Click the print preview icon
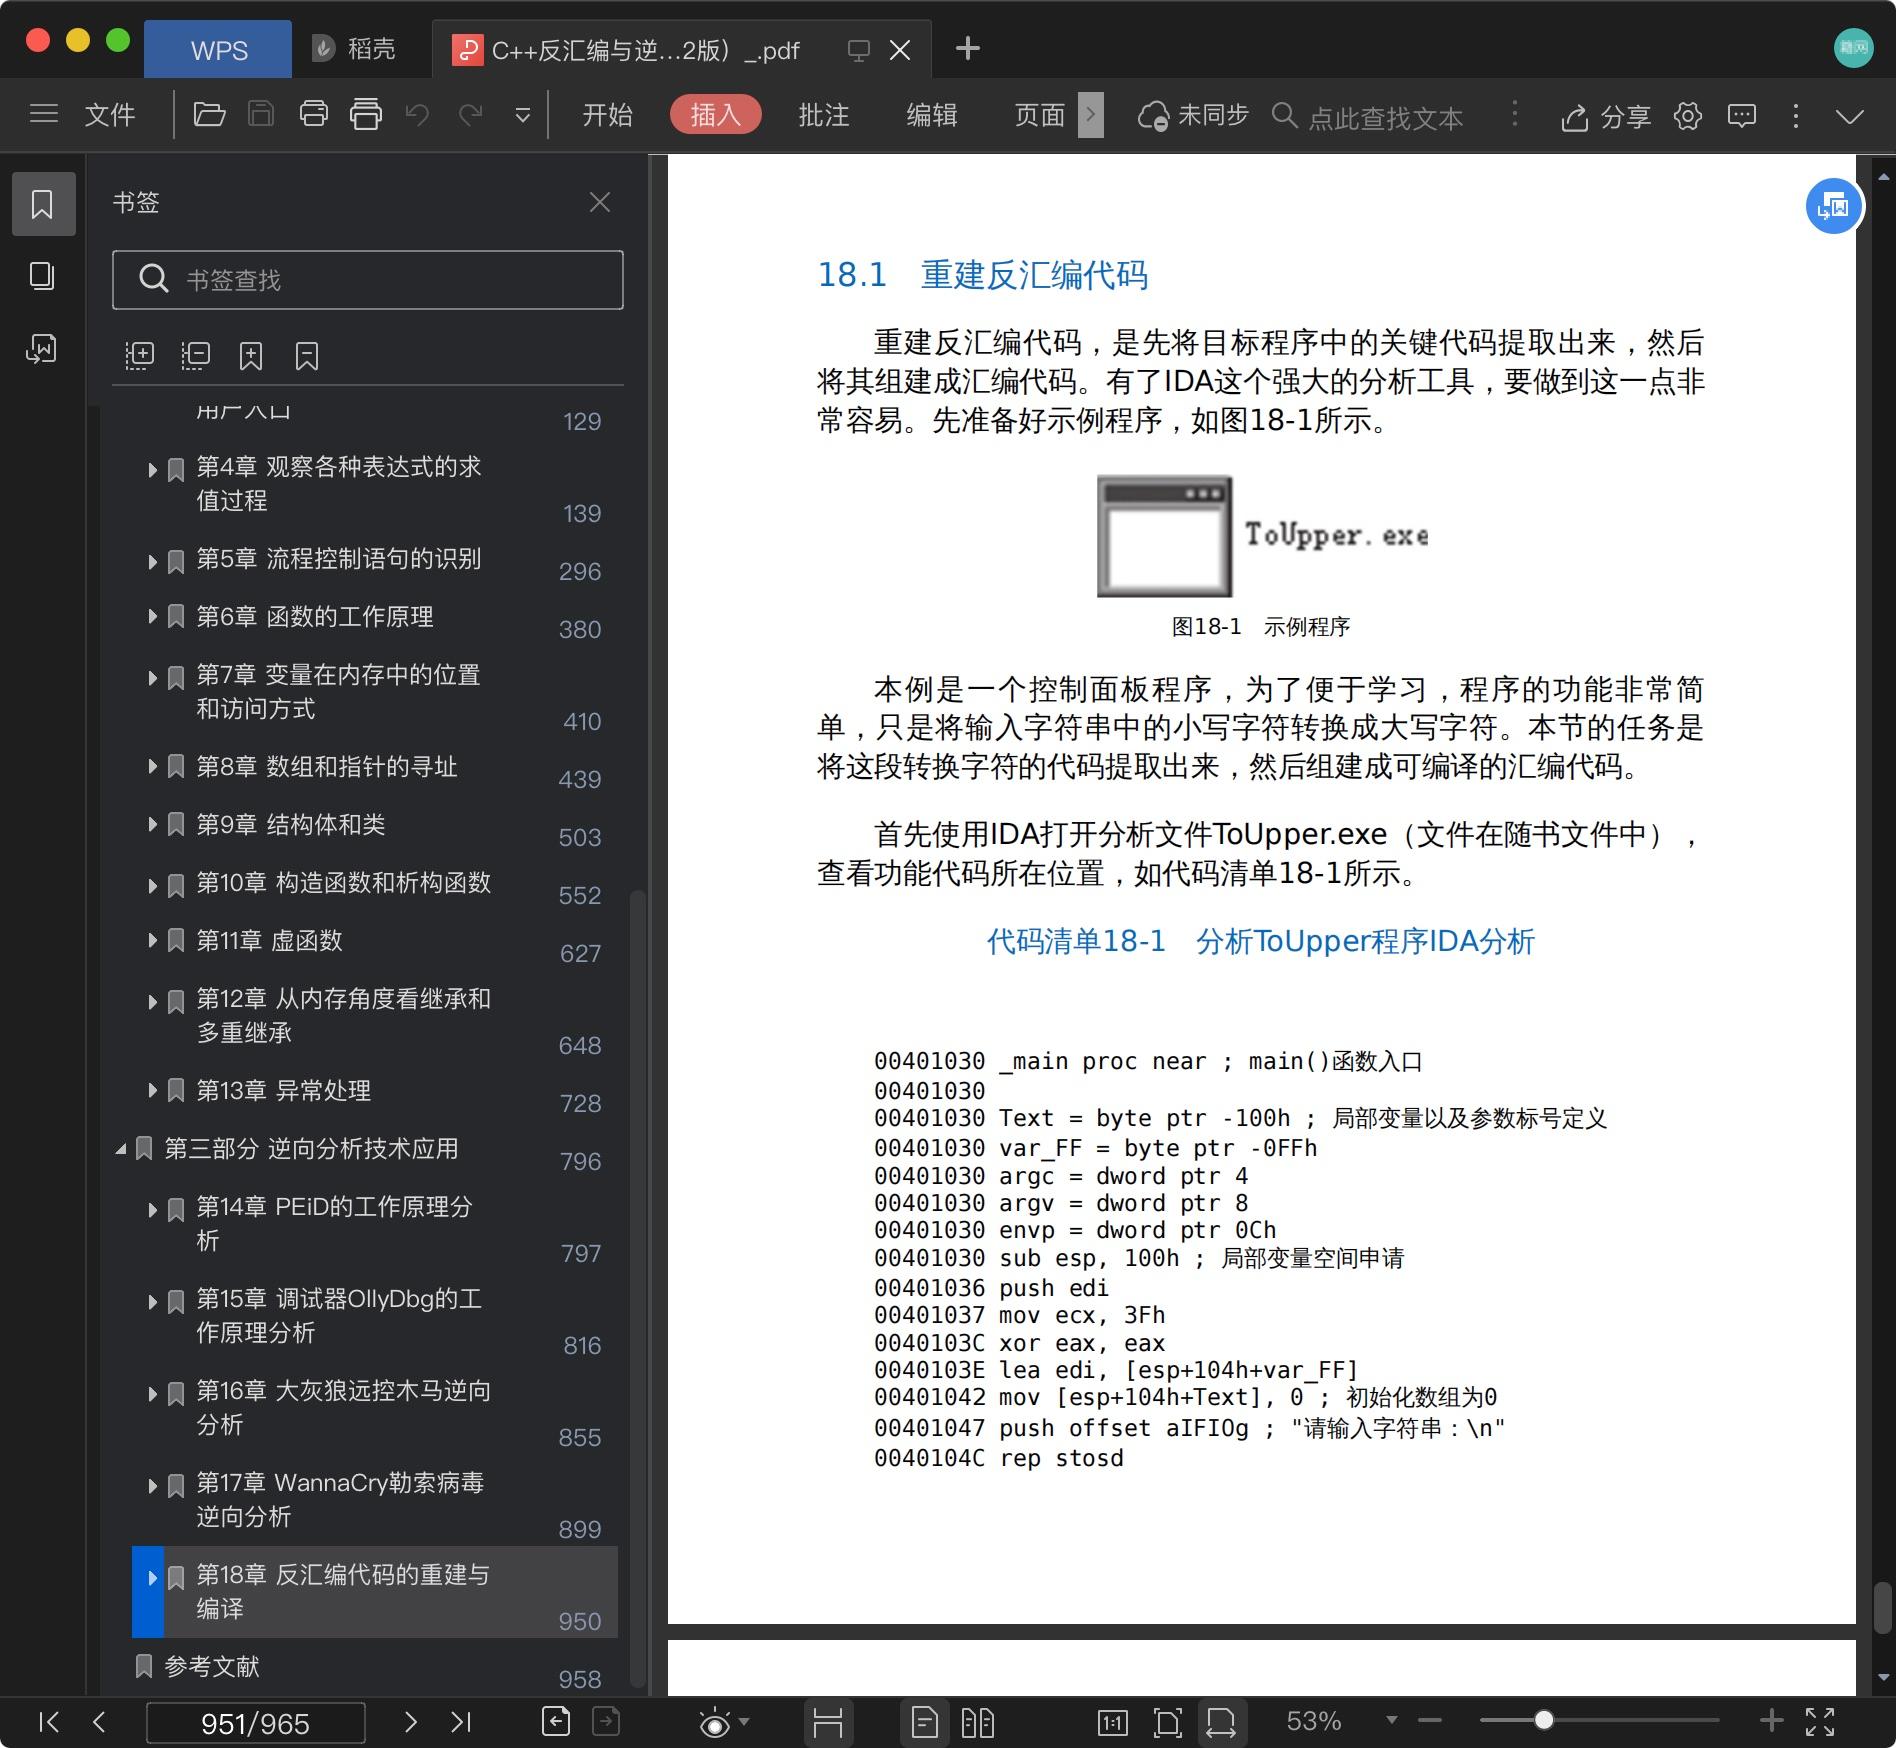 pos(366,114)
